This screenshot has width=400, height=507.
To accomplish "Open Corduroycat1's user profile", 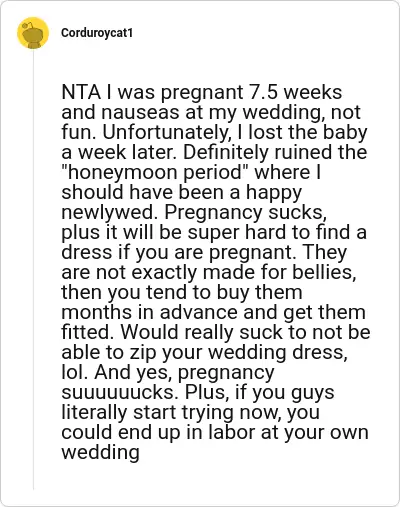I will click(97, 33).
